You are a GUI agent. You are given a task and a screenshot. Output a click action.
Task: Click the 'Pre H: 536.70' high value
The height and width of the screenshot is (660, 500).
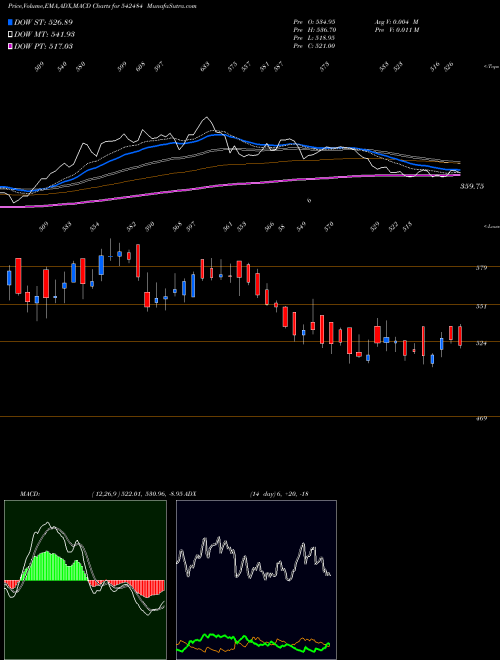(314, 30)
